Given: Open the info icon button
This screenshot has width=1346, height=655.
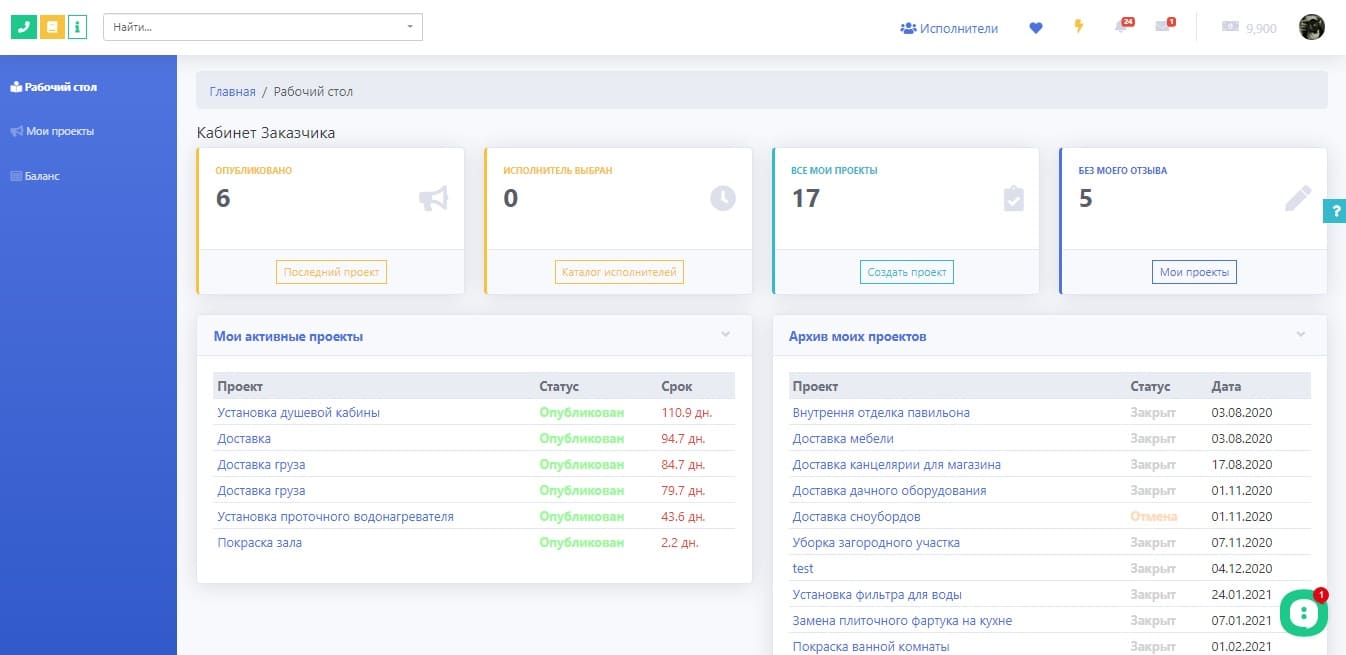Looking at the screenshot, I should coord(78,27).
